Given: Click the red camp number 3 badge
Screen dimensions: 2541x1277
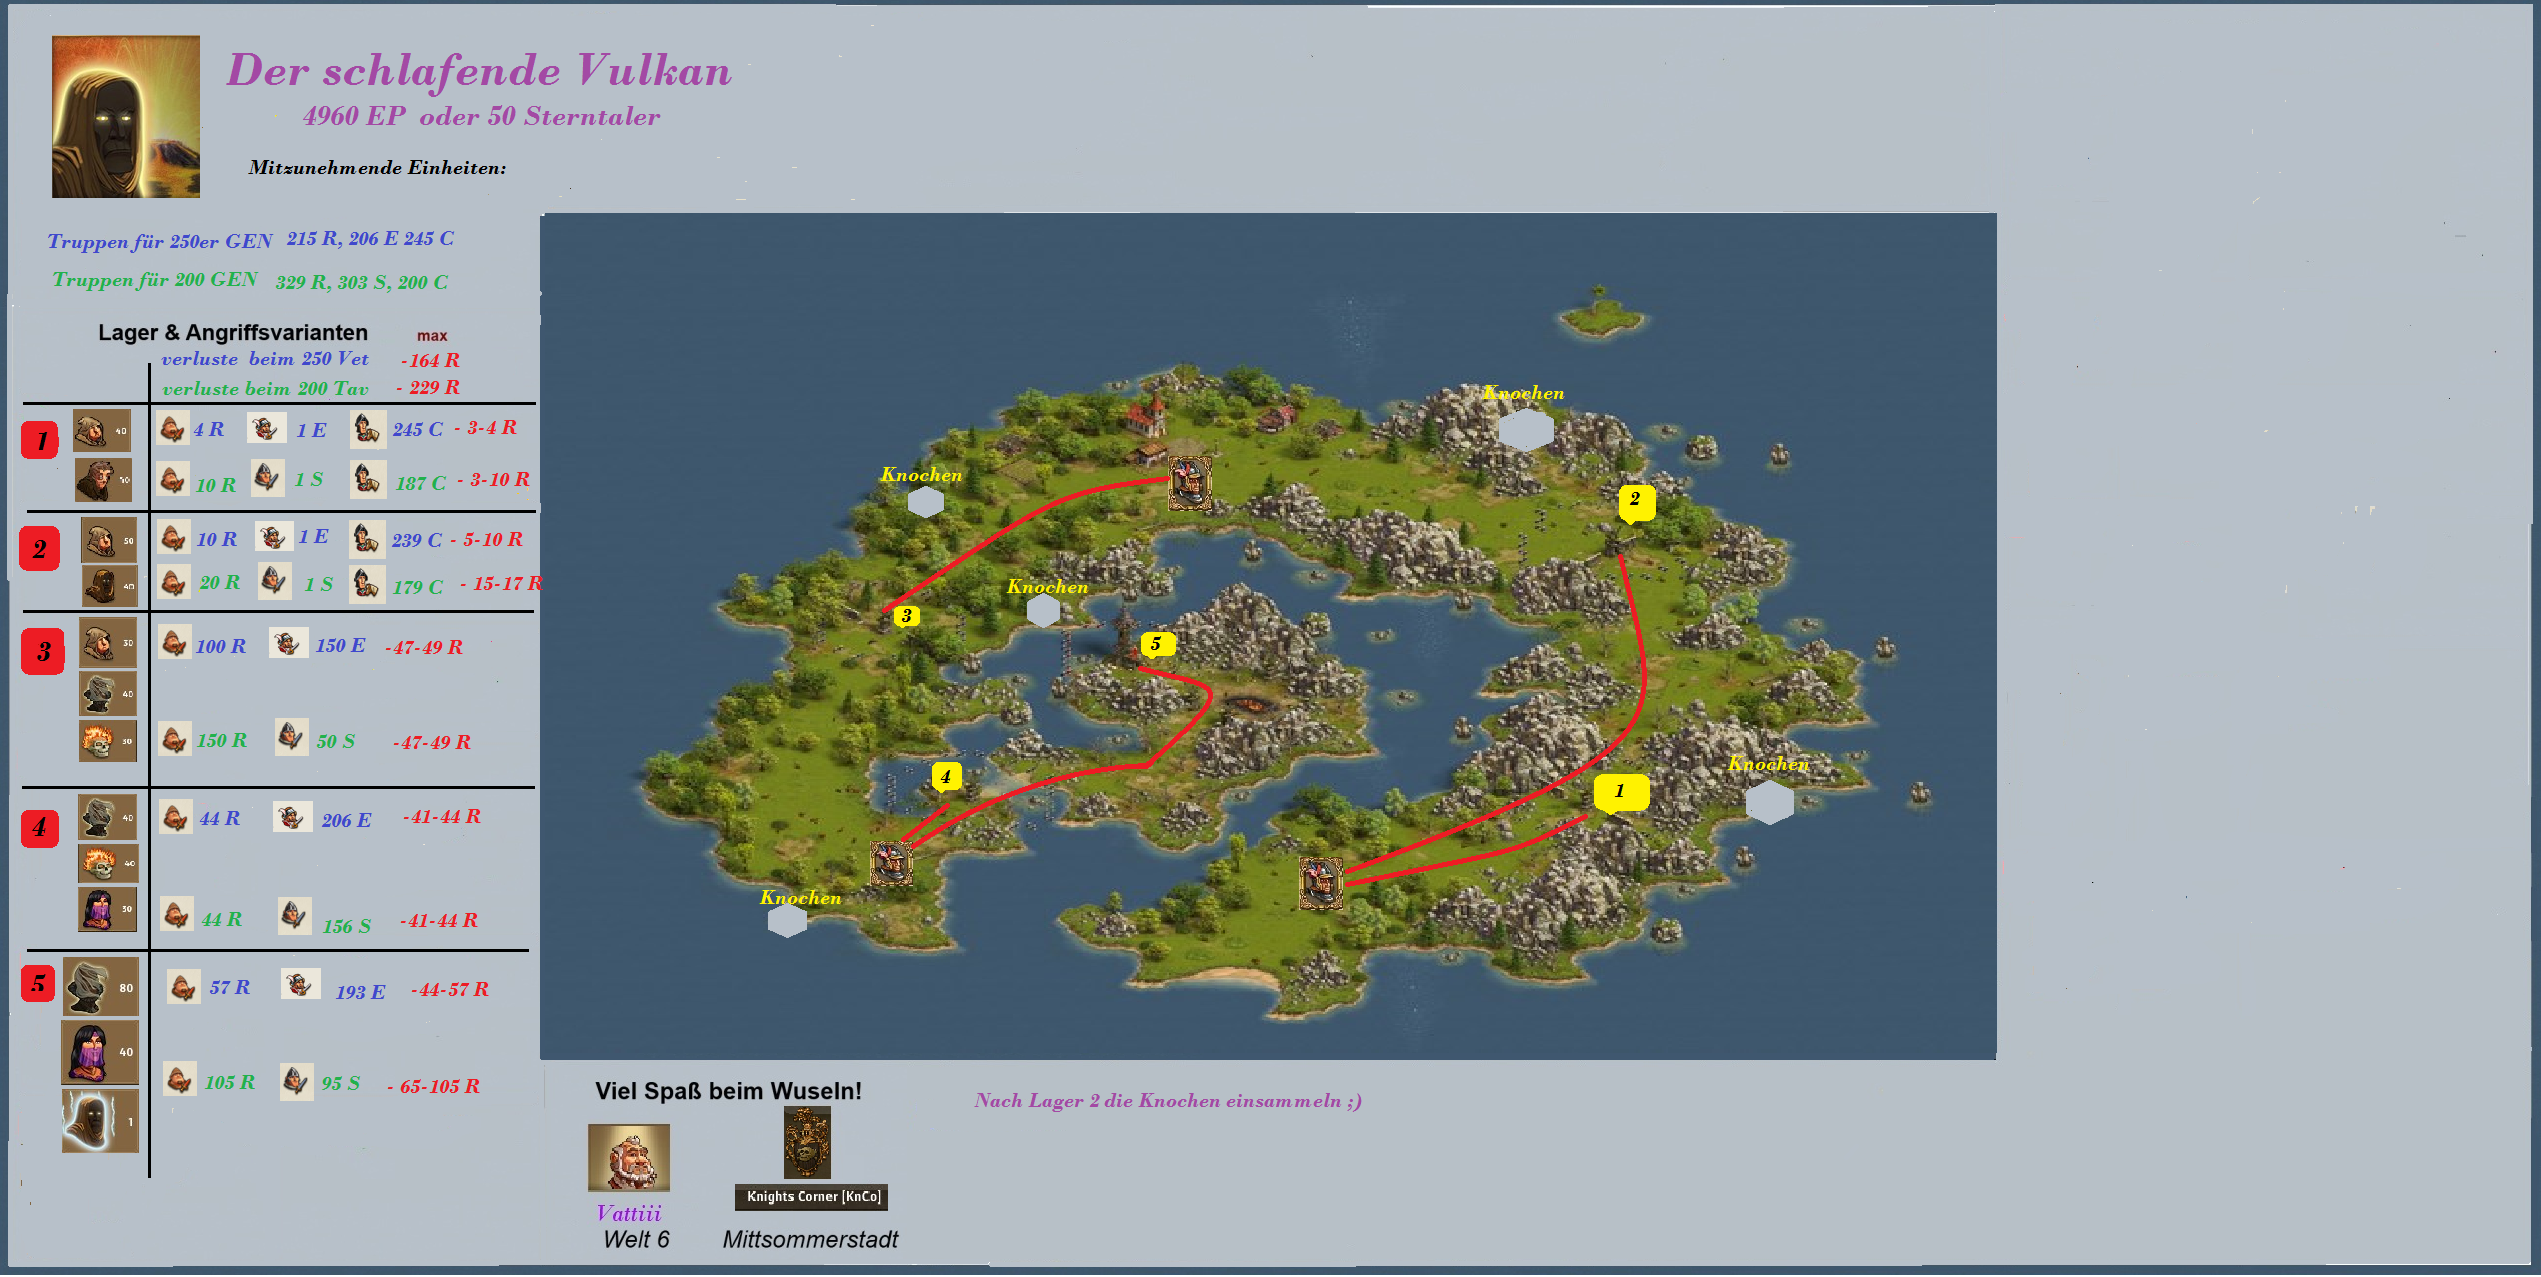Looking at the screenshot, I should coord(43,651).
